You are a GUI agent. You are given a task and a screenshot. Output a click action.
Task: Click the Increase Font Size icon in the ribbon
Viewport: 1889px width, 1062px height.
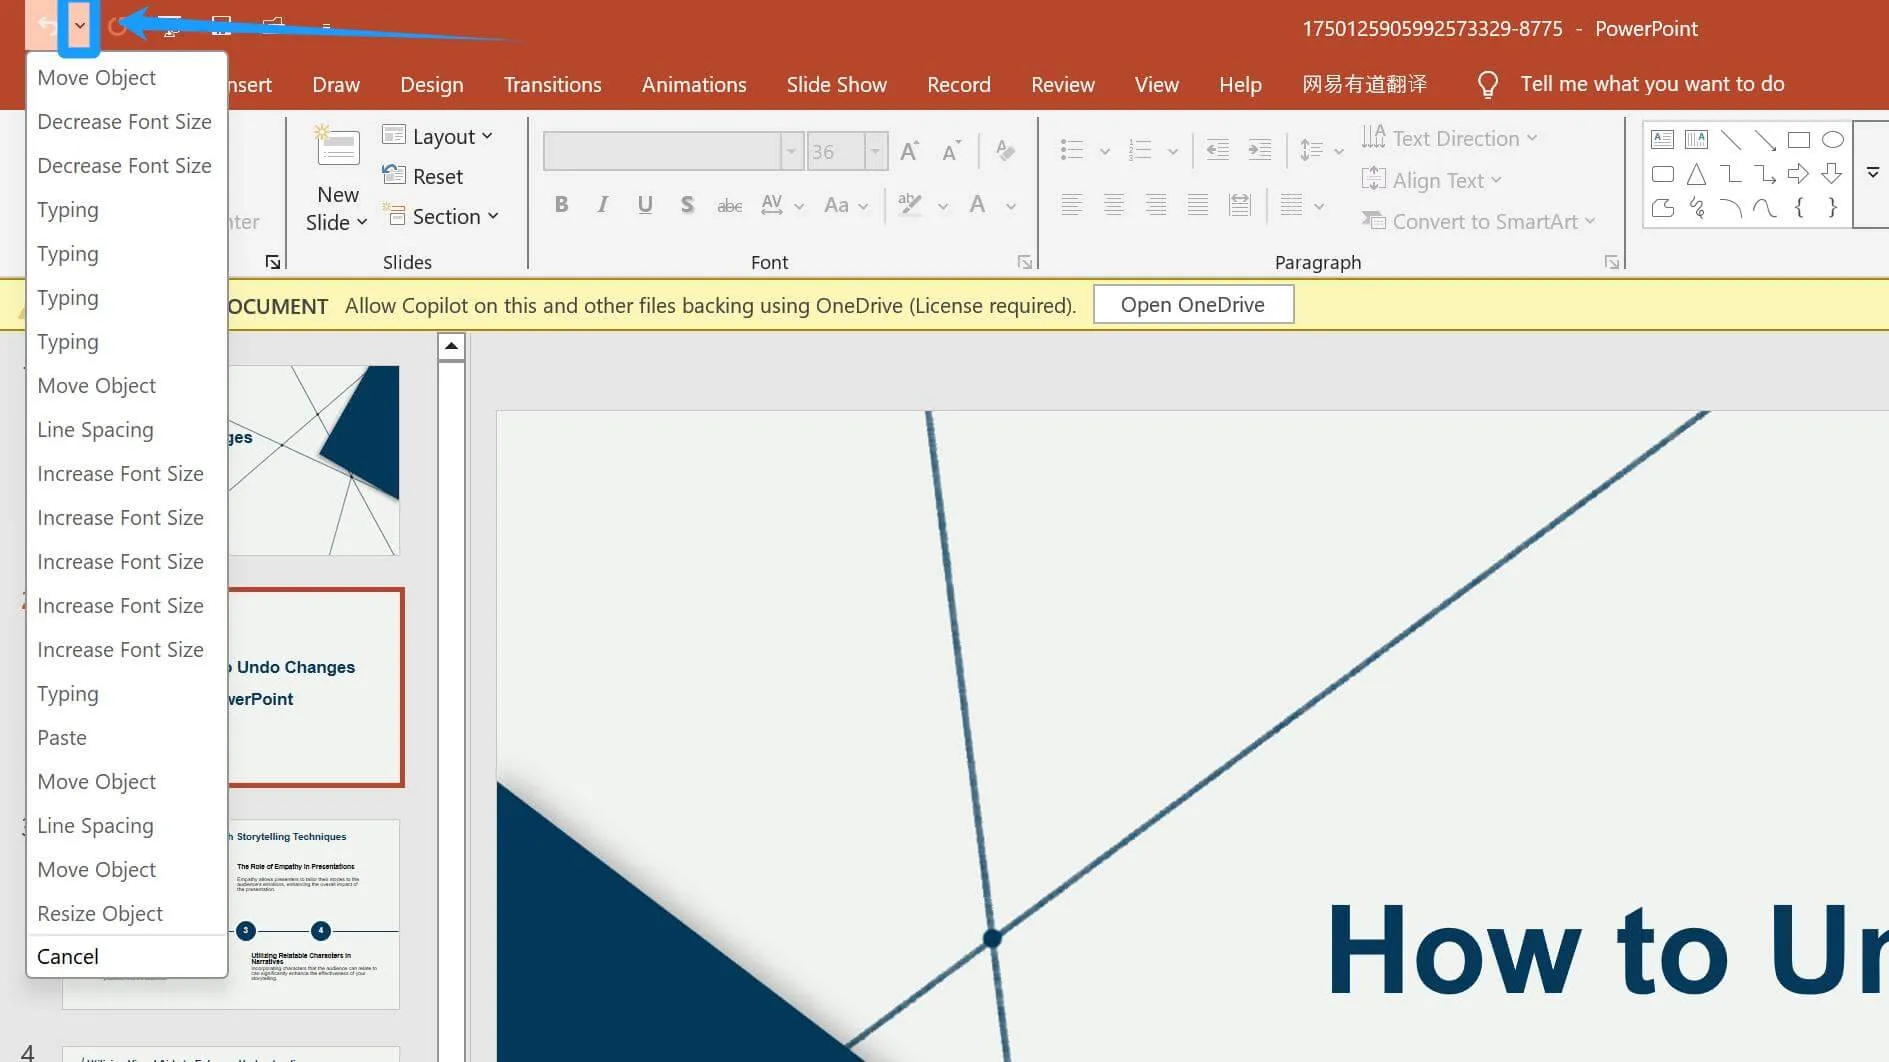pyautogui.click(x=909, y=151)
